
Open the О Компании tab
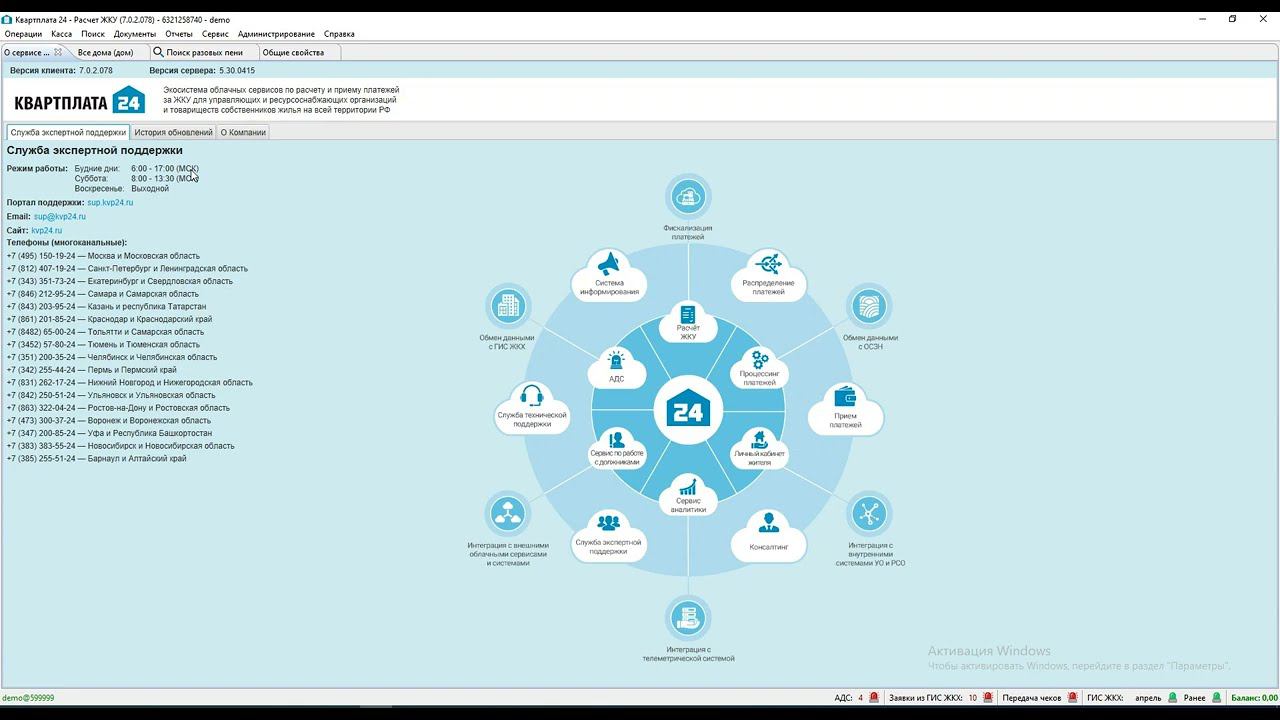click(x=243, y=132)
